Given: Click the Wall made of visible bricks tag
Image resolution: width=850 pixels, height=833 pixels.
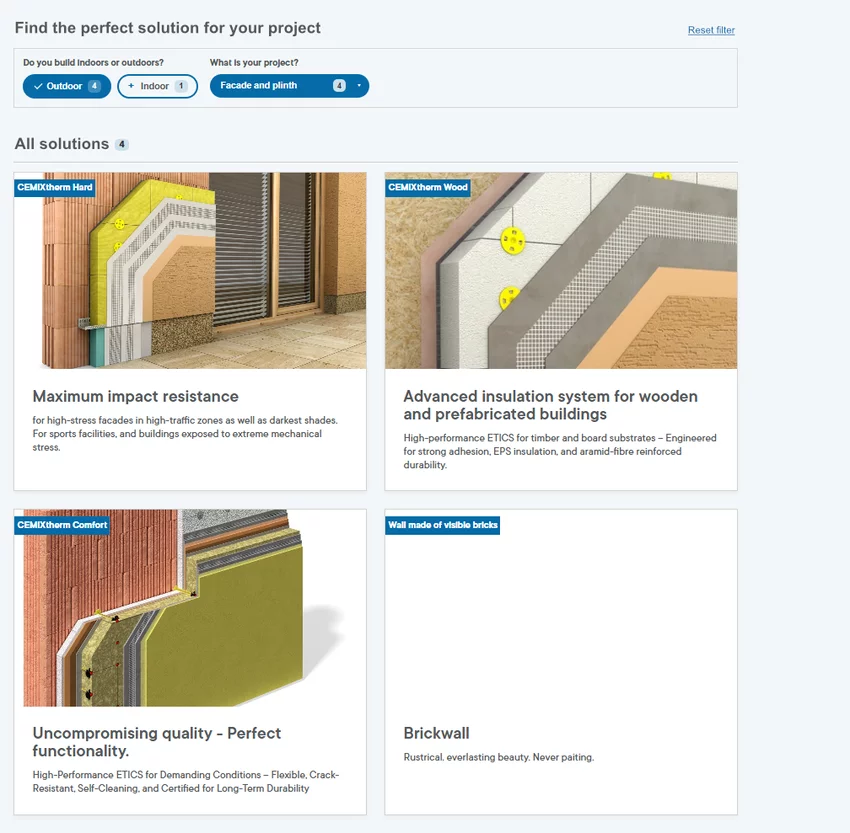Looking at the screenshot, I should [x=442, y=525].
